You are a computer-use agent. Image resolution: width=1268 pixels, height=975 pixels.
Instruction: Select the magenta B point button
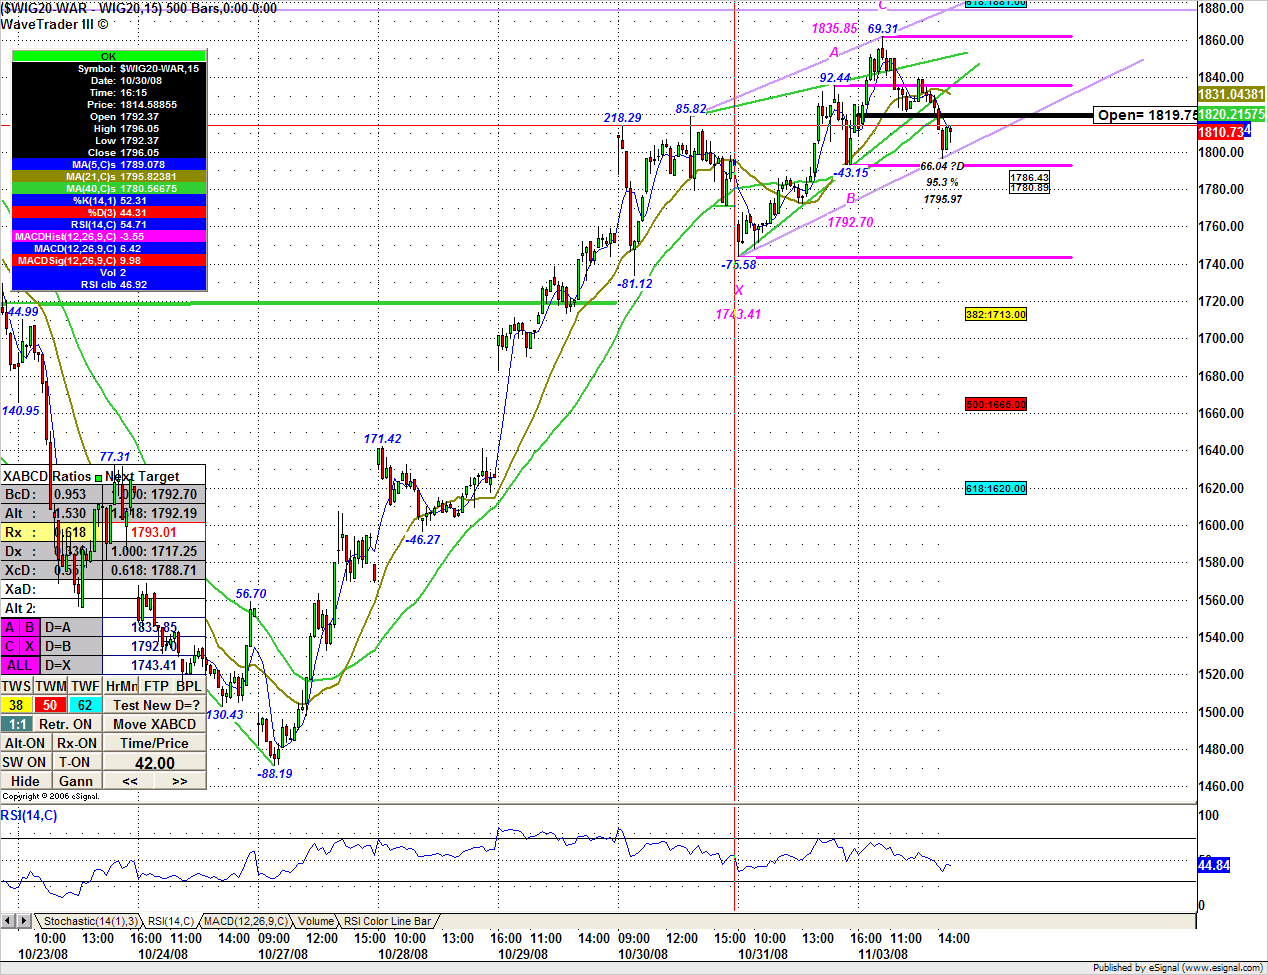(x=30, y=627)
